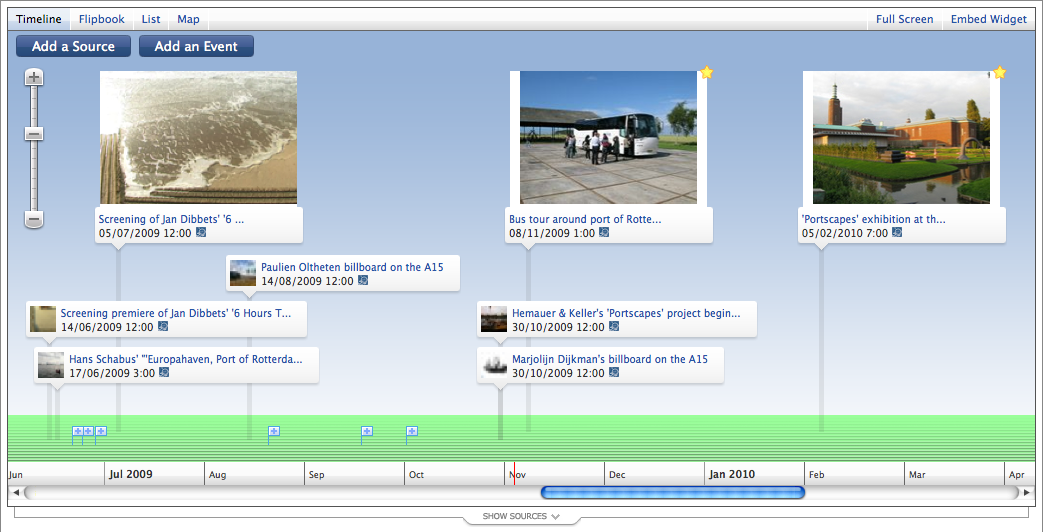Click the 'Feb' month label
This screenshot has width=1043, height=532.
tap(816, 475)
